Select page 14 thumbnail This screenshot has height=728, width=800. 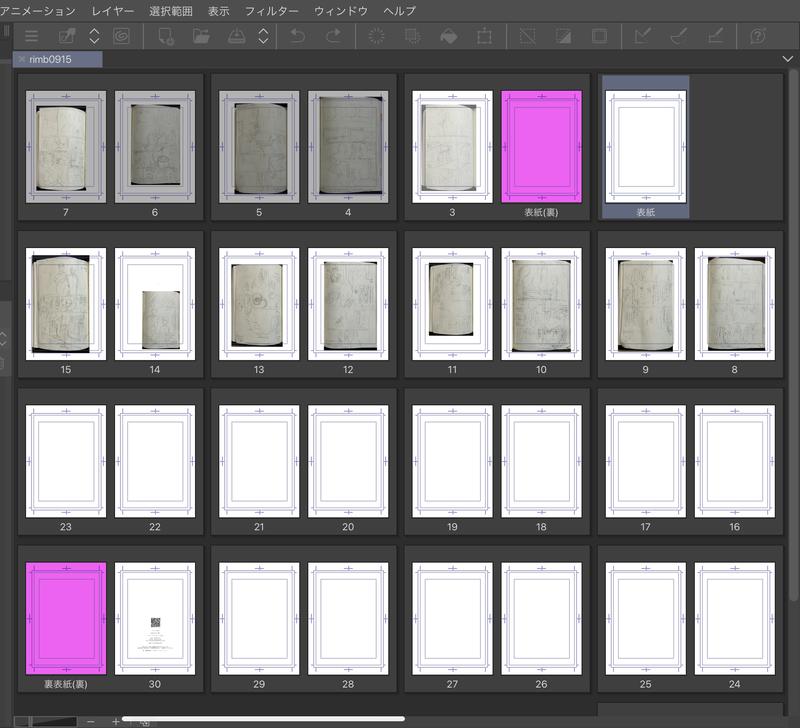[155, 304]
